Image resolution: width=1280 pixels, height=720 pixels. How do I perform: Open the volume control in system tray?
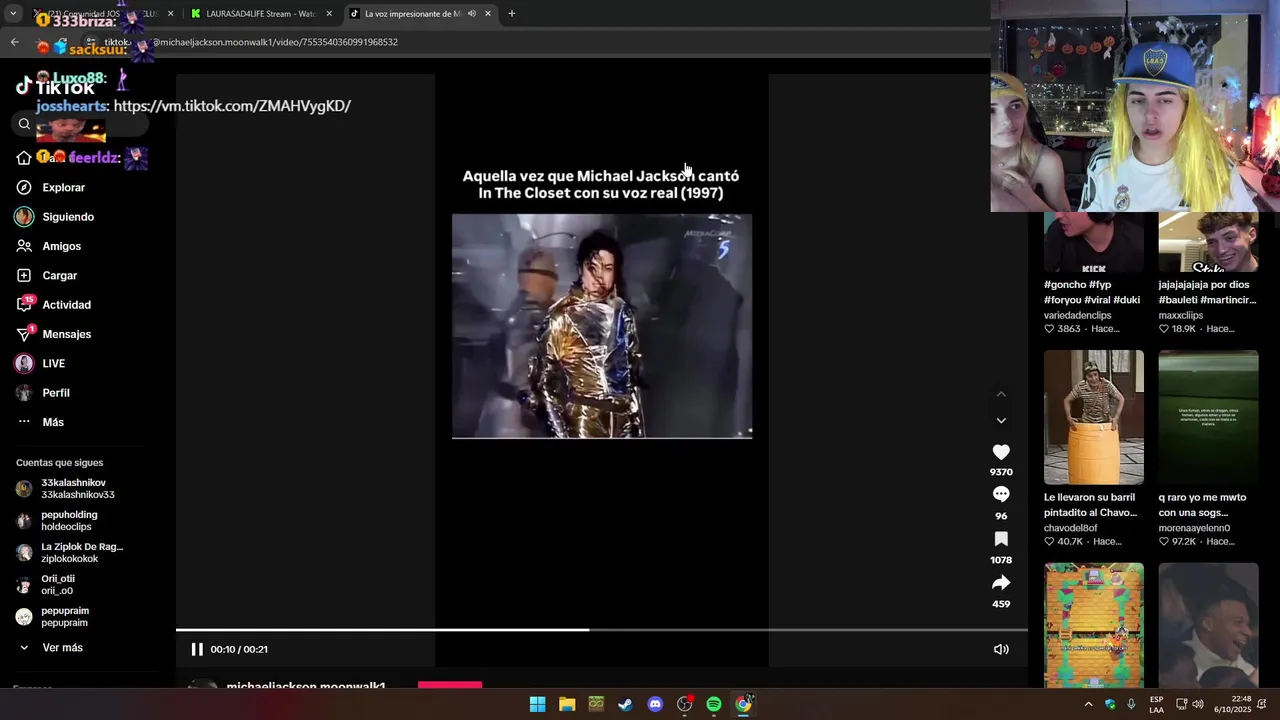point(1198,704)
